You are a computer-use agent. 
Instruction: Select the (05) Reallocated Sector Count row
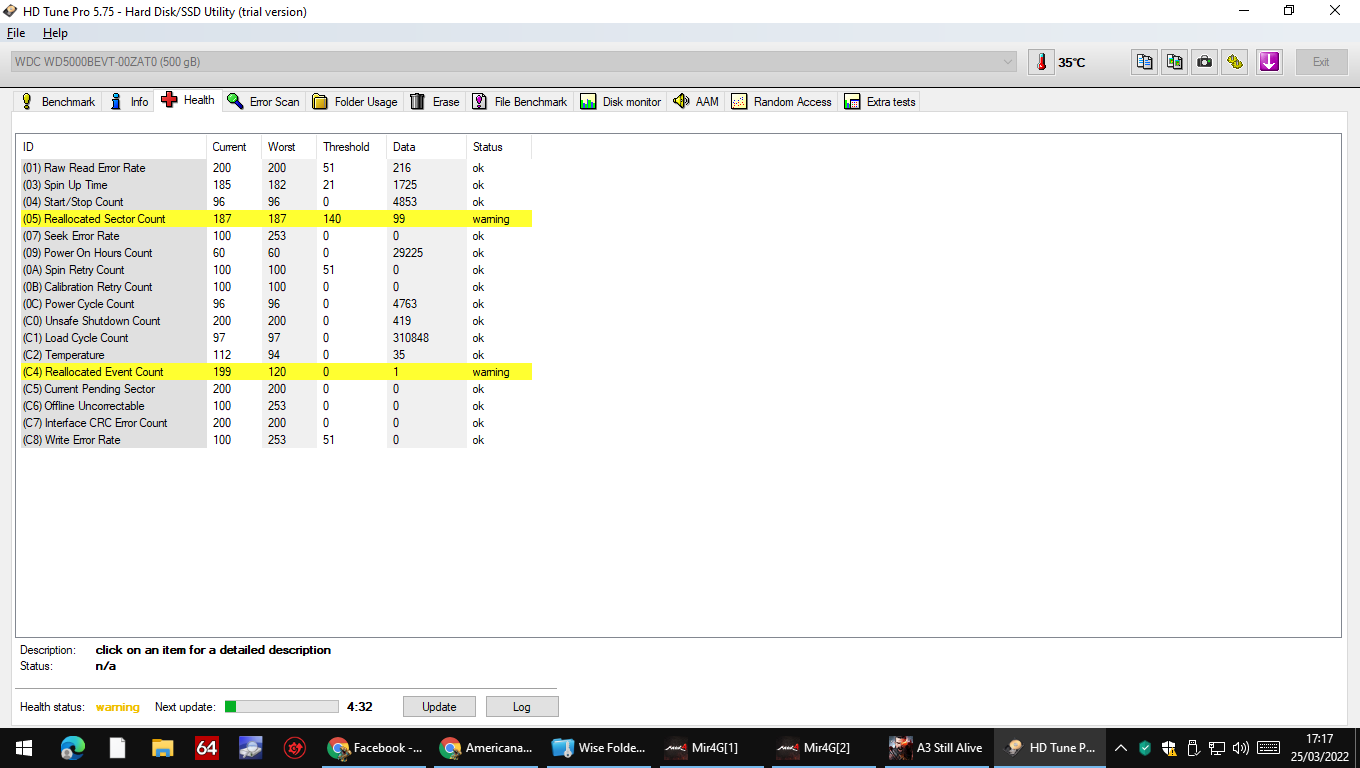(276, 219)
